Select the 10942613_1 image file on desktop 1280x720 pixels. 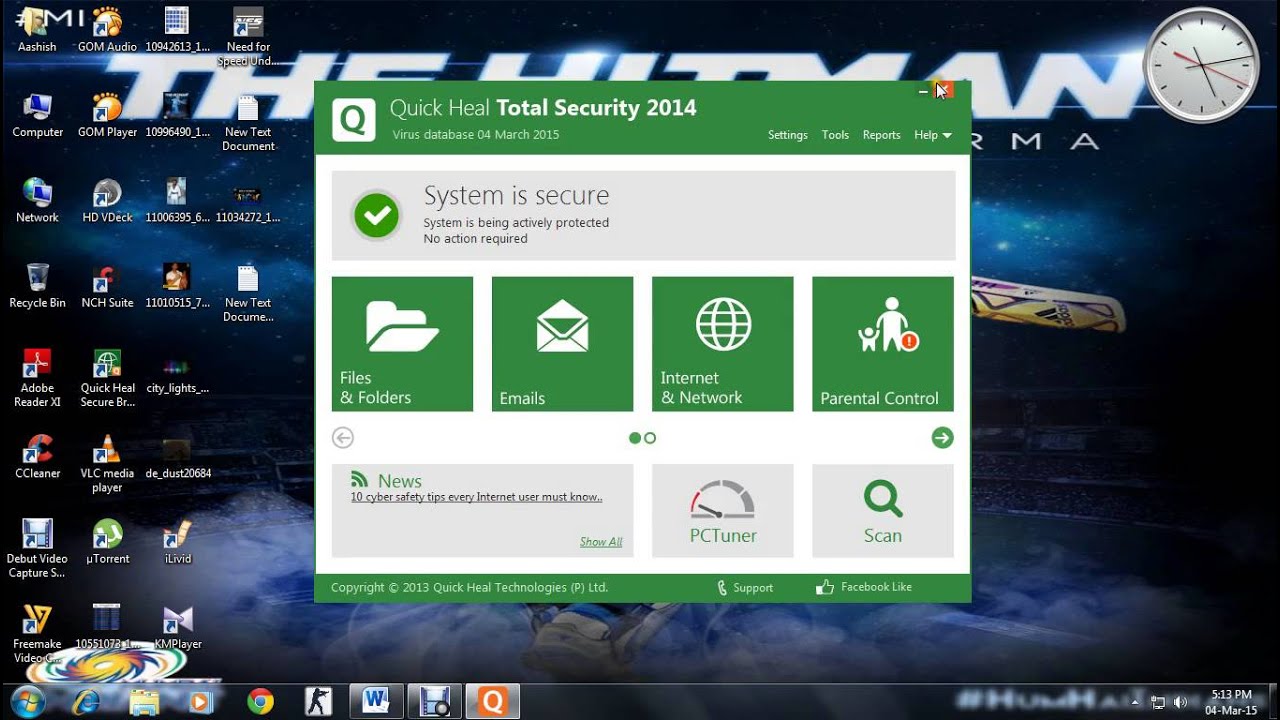pos(177,29)
